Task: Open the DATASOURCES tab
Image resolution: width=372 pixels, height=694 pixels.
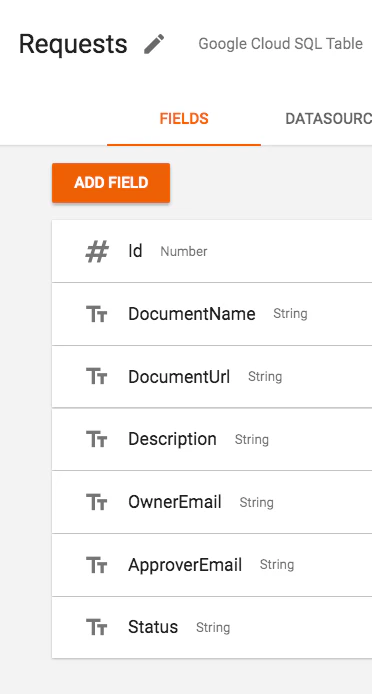Action: (329, 119)
